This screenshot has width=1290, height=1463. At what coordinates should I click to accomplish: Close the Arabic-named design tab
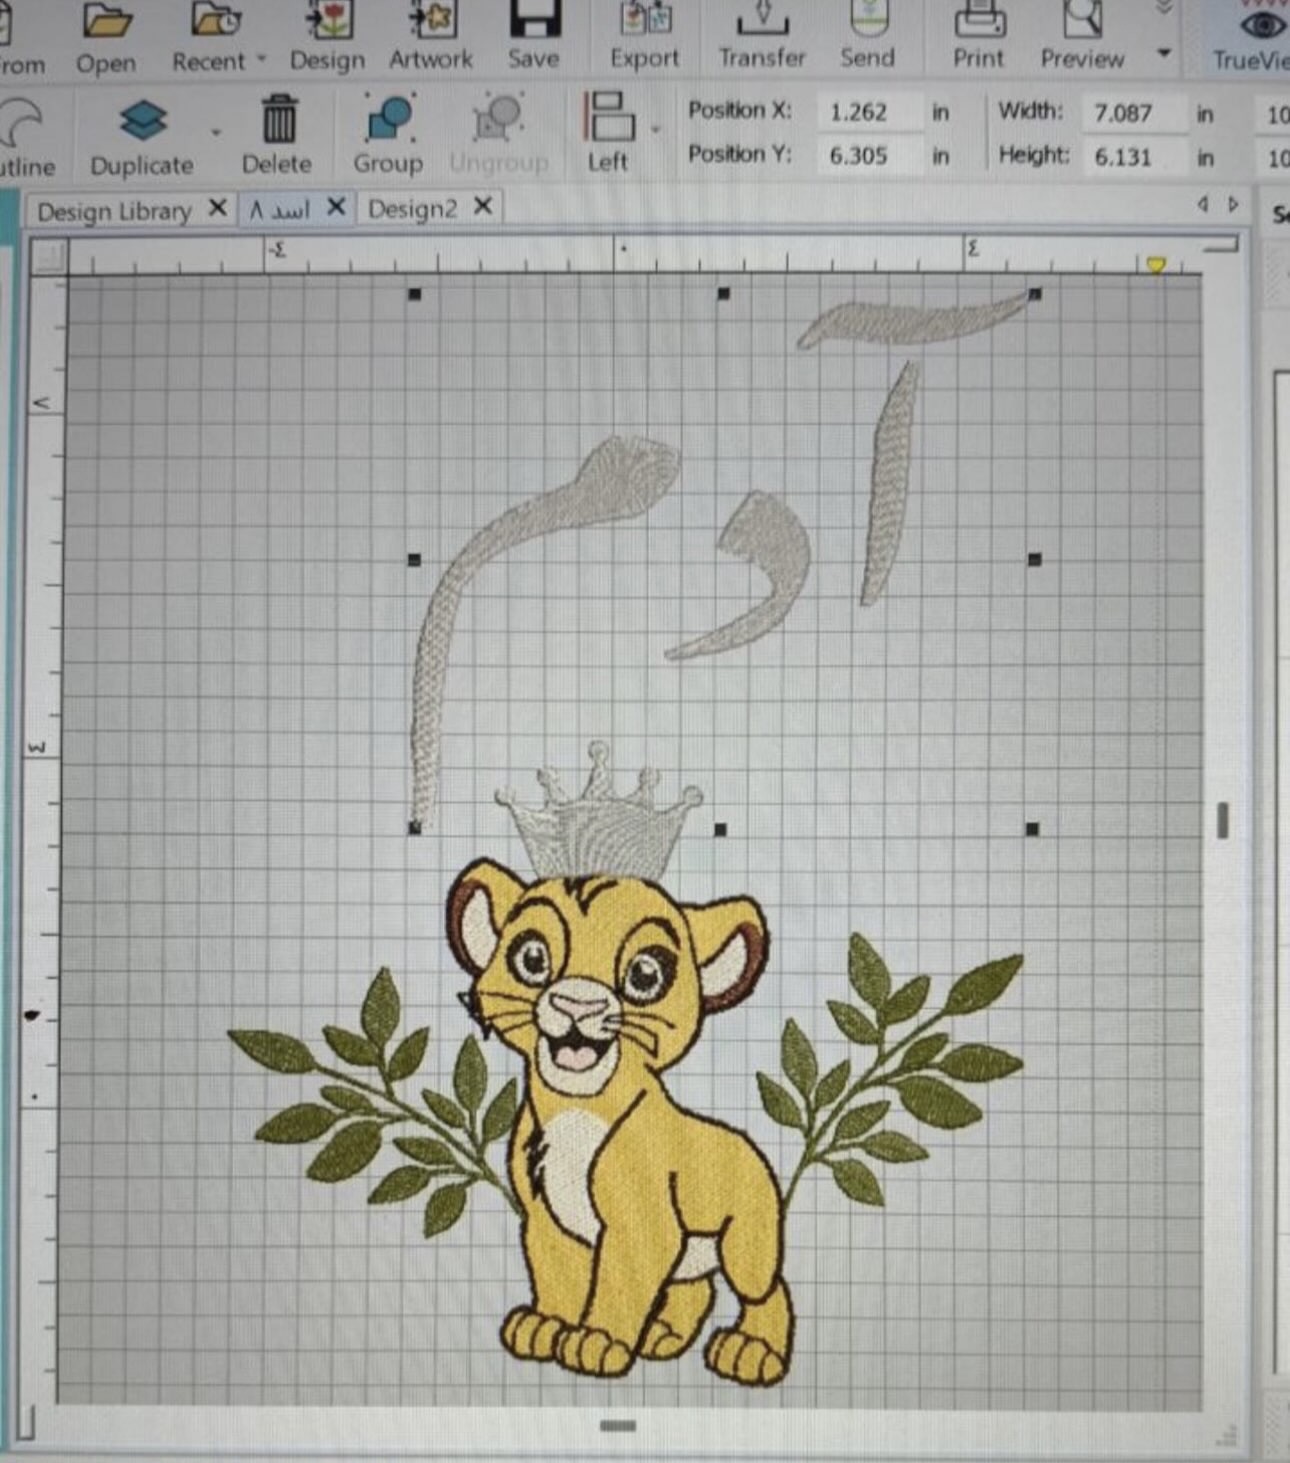(336, 207)
